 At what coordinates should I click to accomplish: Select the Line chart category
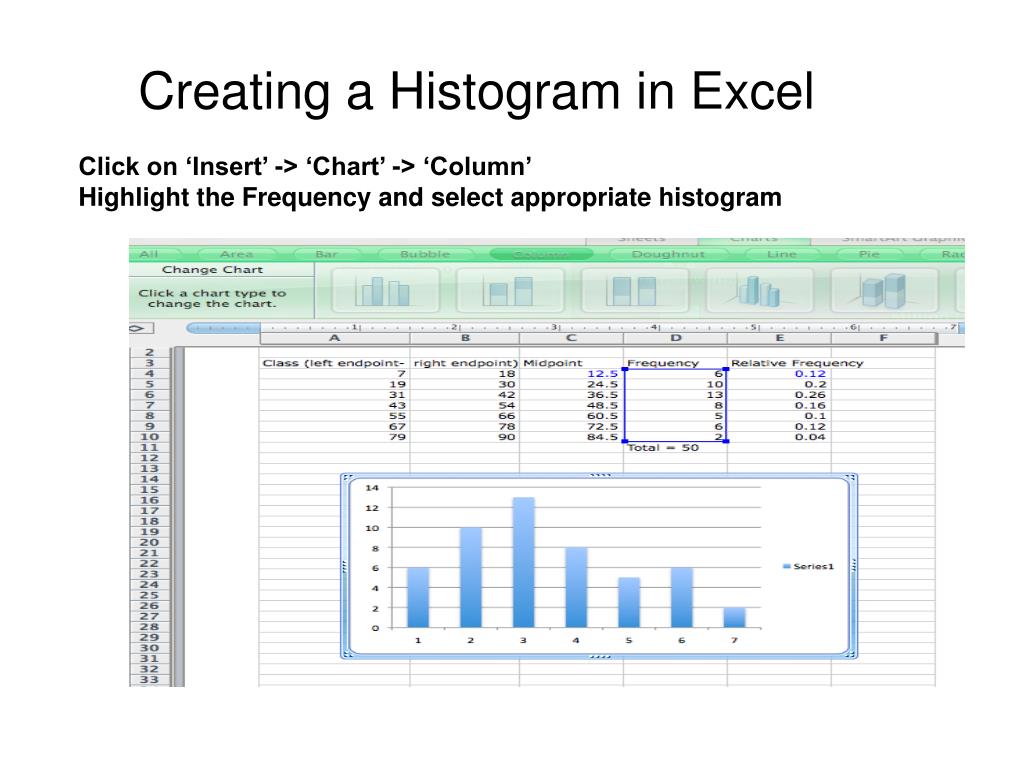pyautogui.click(x=781, y=255)
